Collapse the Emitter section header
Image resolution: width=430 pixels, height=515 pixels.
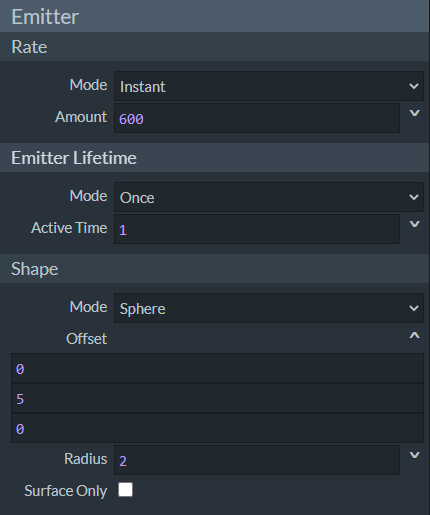215,16
